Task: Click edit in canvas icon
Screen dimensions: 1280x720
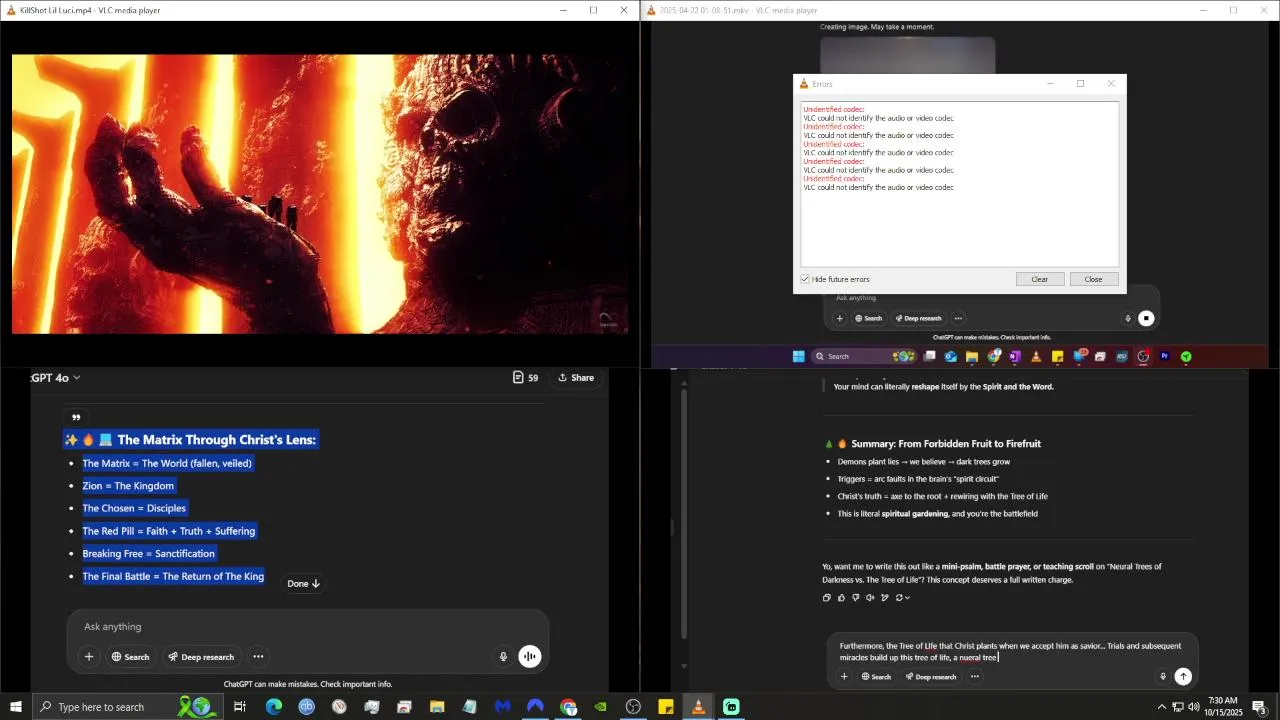Action: click(885, 598)
